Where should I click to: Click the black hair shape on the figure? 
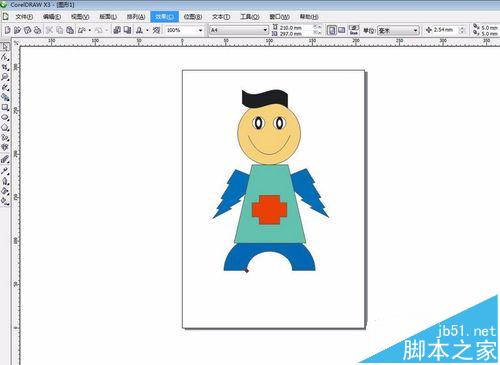(264, 99)
